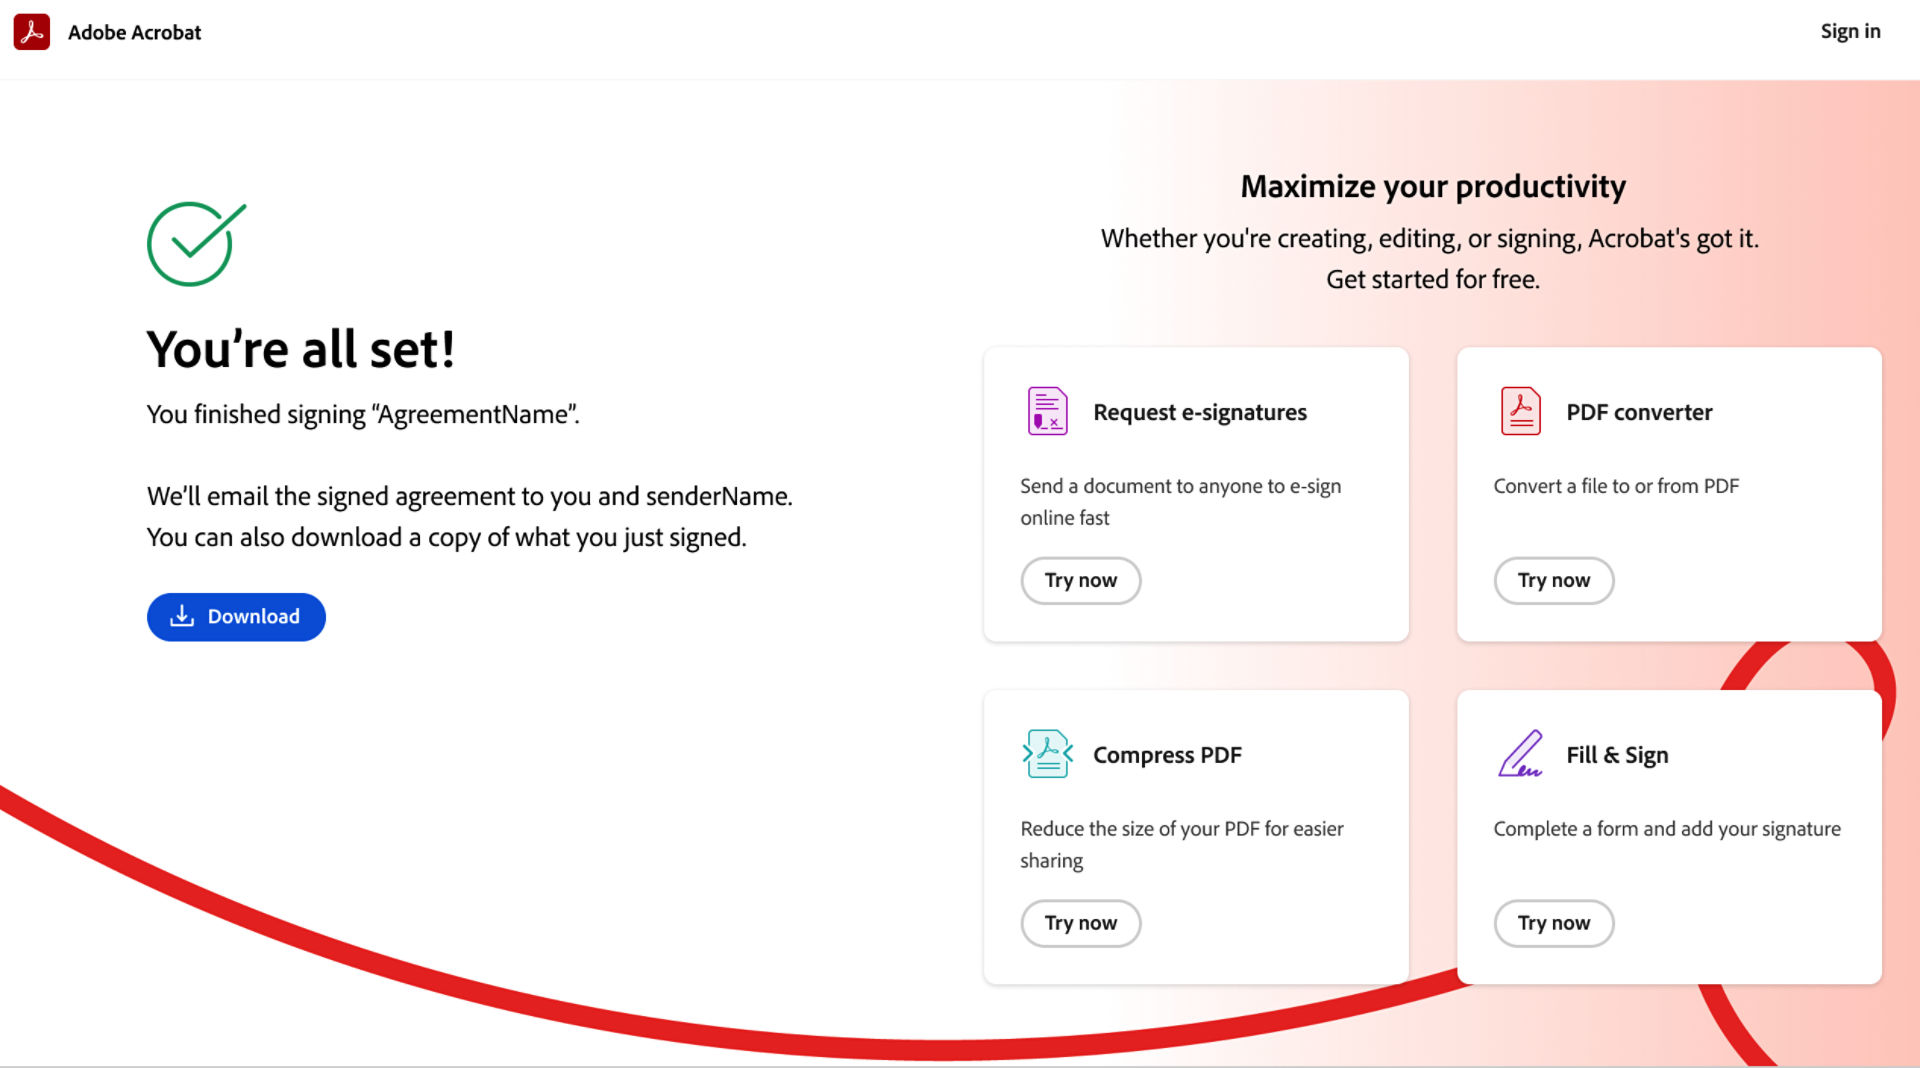The width and height of the screenshot is (1920, 1068).
Task: Click the download arrow icon in button
Action: (x=182, y=616)
